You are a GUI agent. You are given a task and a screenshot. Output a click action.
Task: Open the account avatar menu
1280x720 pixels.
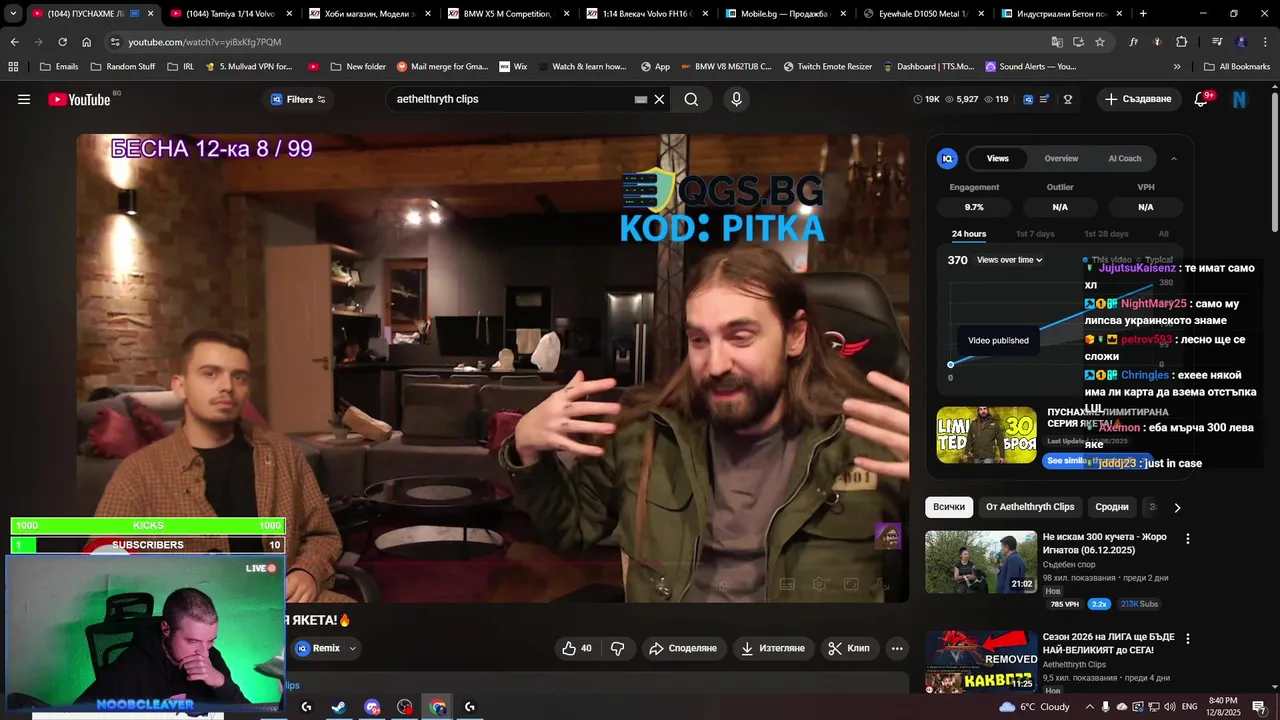pos(1240,99)
